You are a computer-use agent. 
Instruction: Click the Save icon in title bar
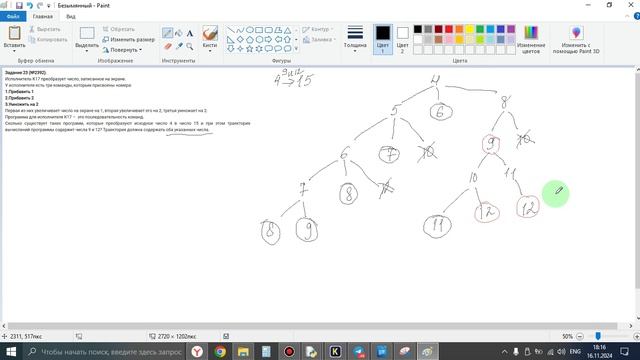point(19,6)
